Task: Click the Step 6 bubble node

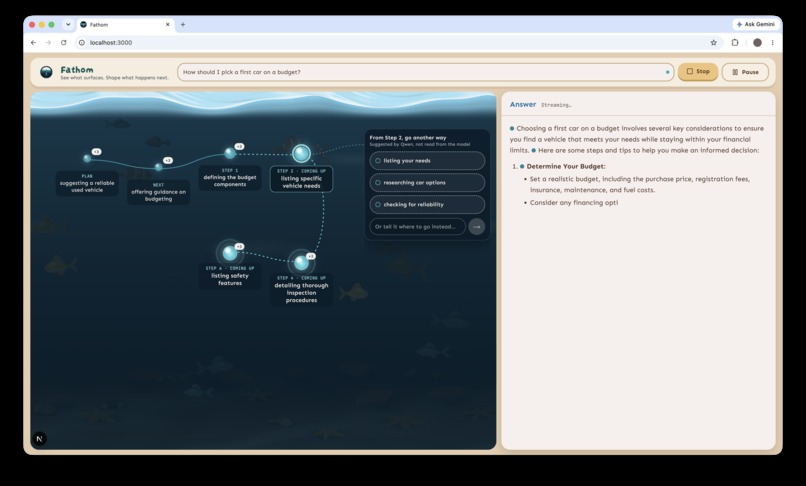Action: pos(230,253)
